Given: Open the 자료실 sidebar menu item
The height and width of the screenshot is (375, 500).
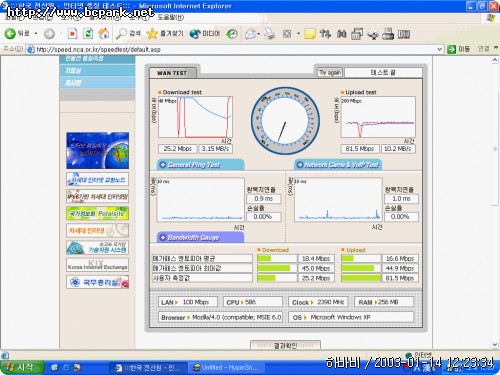Looking at the screenshot, I should coord(97,70).
